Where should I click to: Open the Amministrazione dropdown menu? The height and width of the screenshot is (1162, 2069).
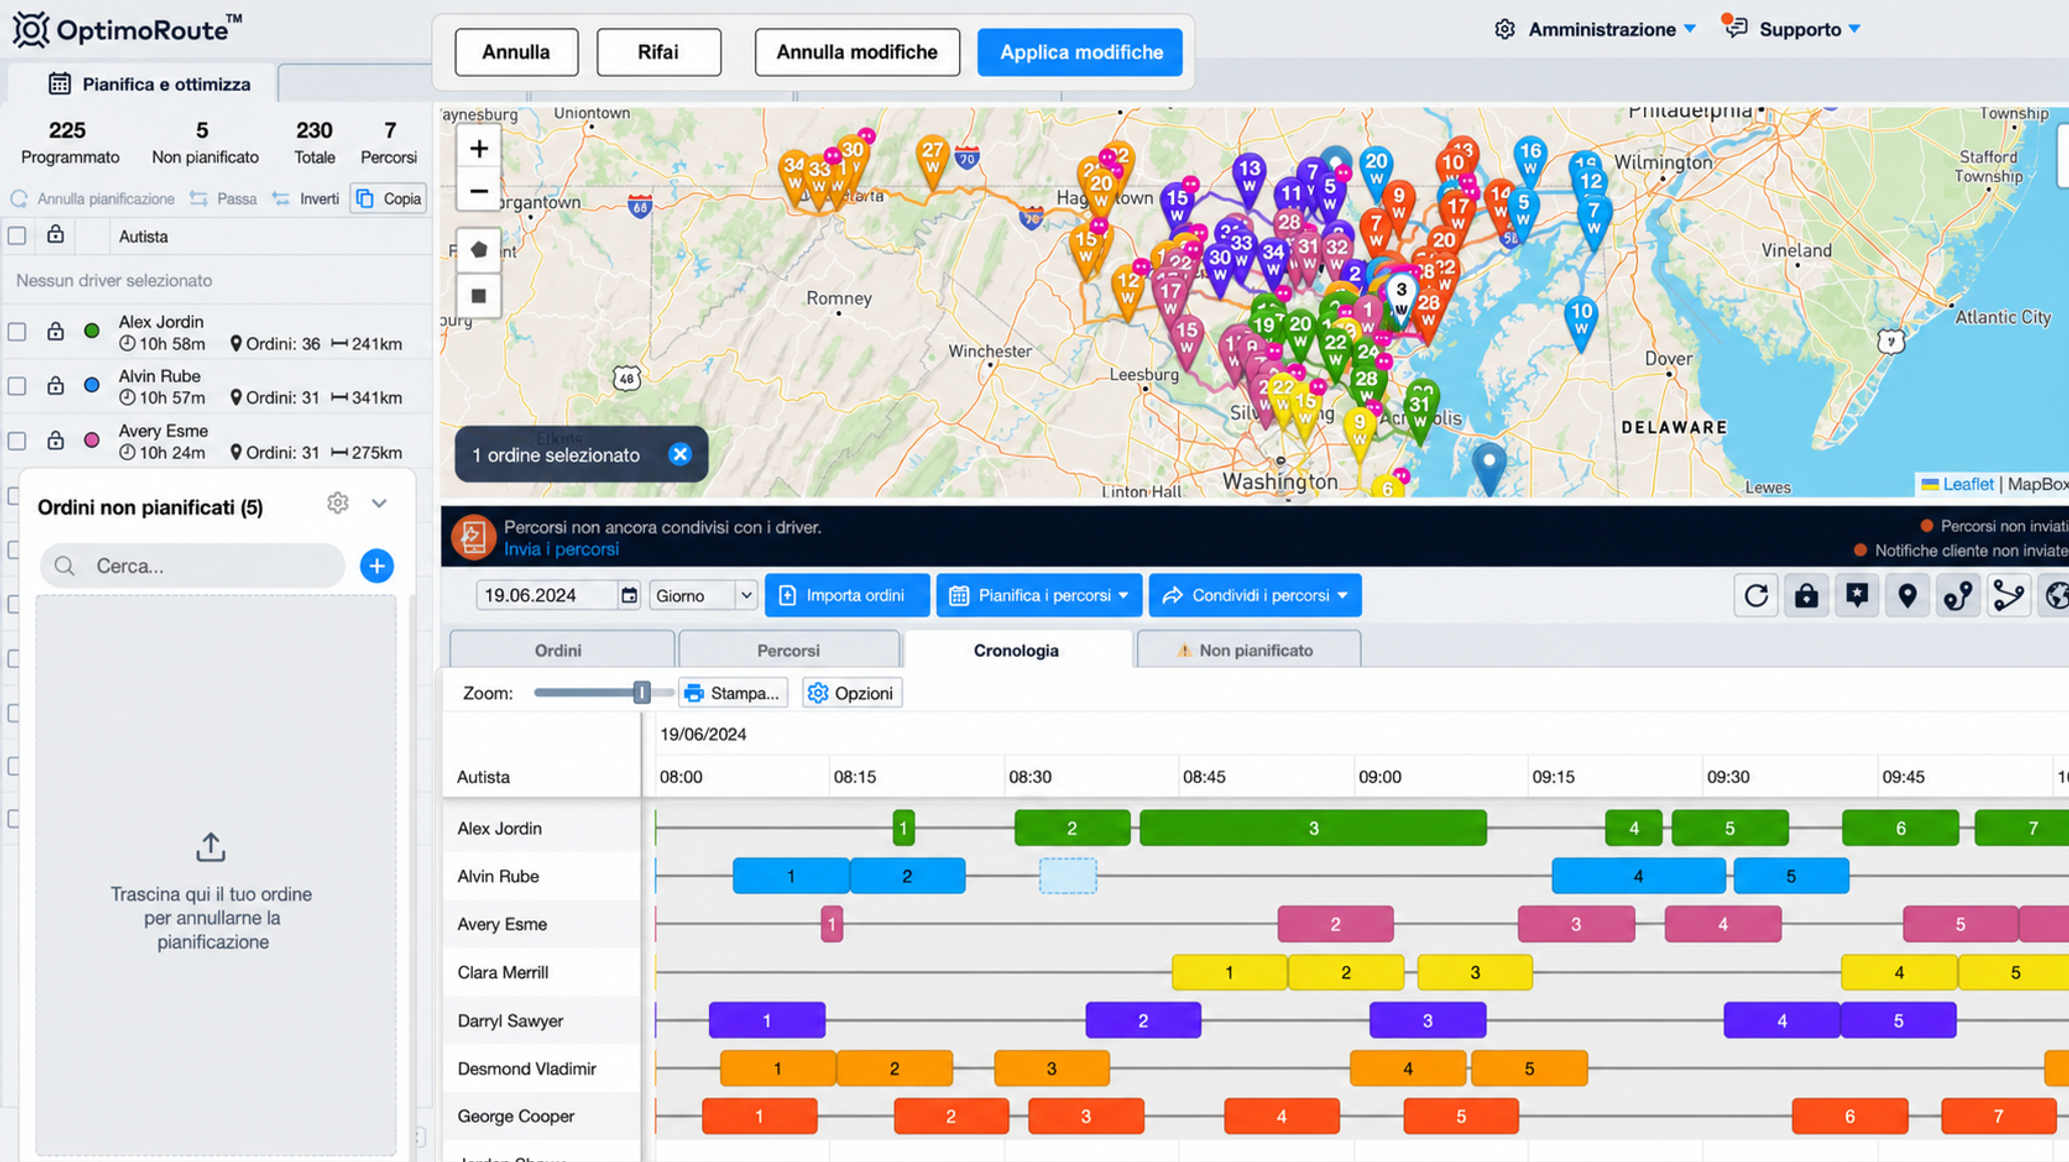tap(1611, 29)
